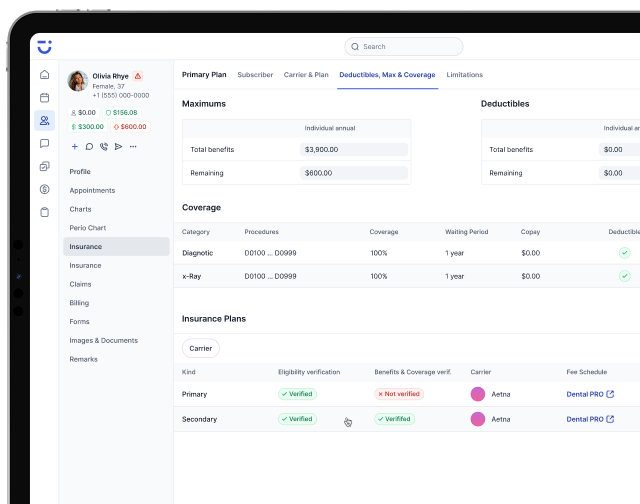This screenshot has width=640, height=504.
Task: Click the phone call icon under the patient balances
Action: pos(104,147)
